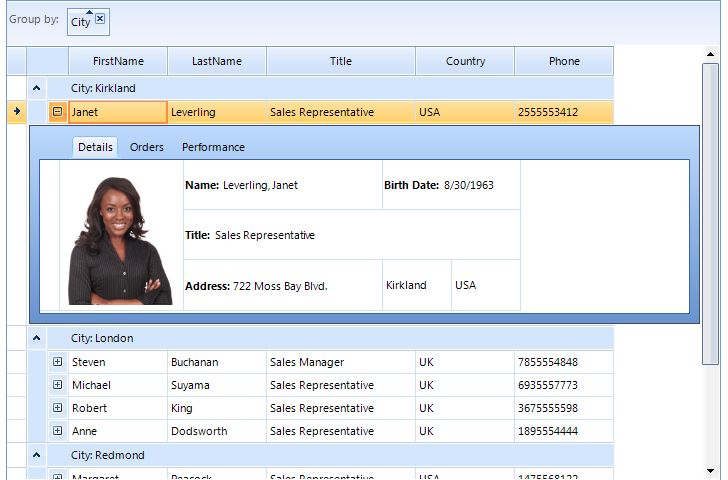The height and width of the screenshot is (480, 728).
Task: Click the vertical scrollbar up arrow
Action: click(710, 56)
